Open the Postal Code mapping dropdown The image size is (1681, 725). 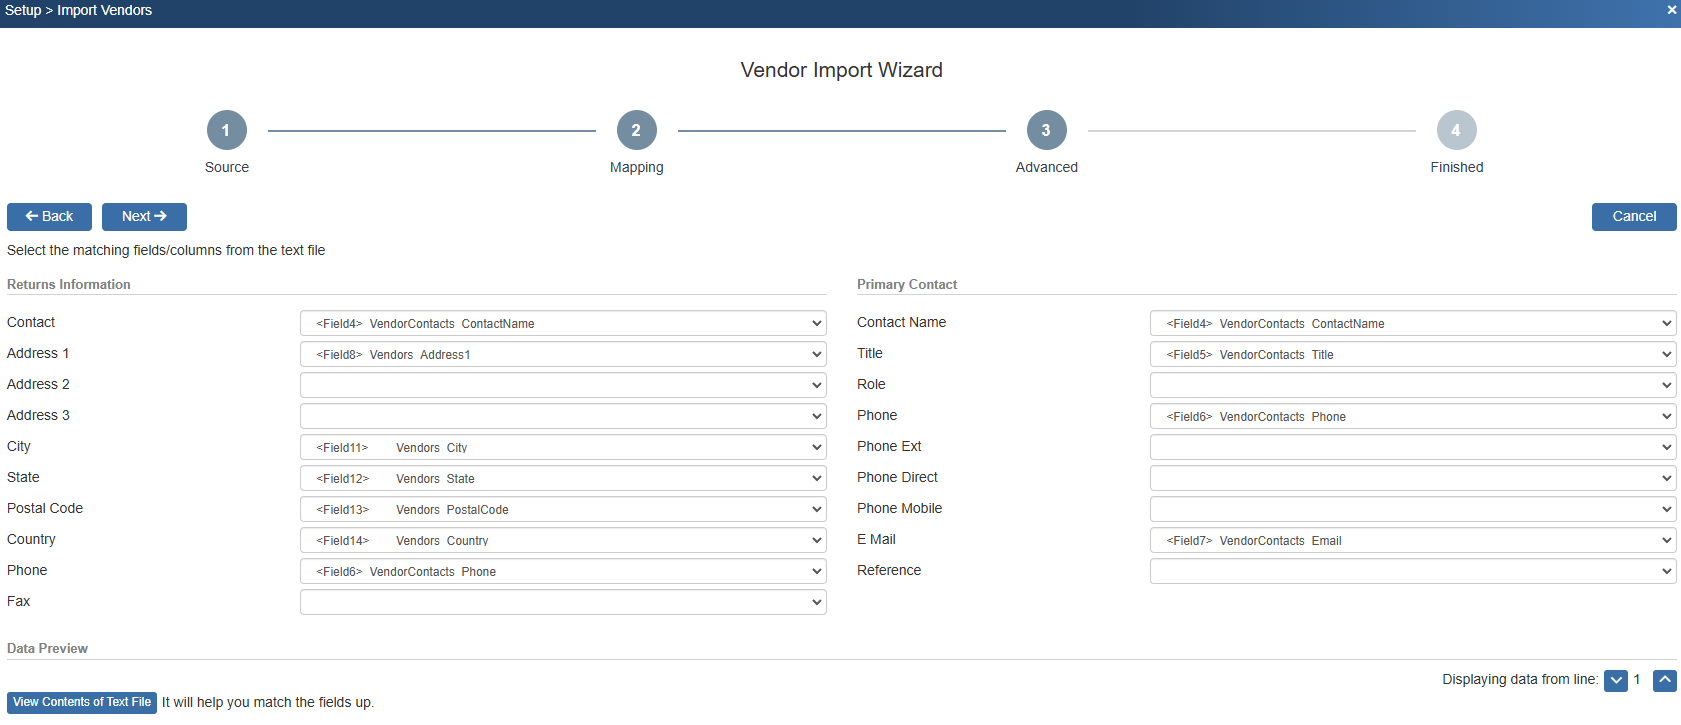pyautogui.click(x=563, y=509)
